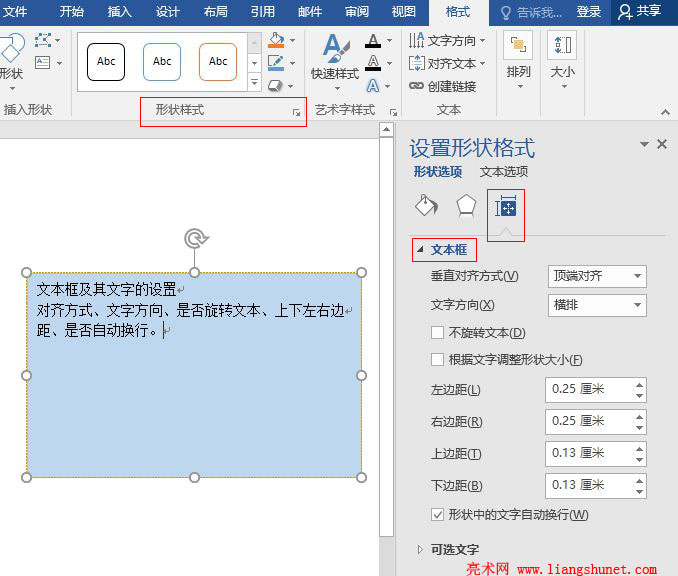Click the Share (共享) person icon
Image resolution: width=678 pixels, height=576 pixels.
tap(625, 12)
